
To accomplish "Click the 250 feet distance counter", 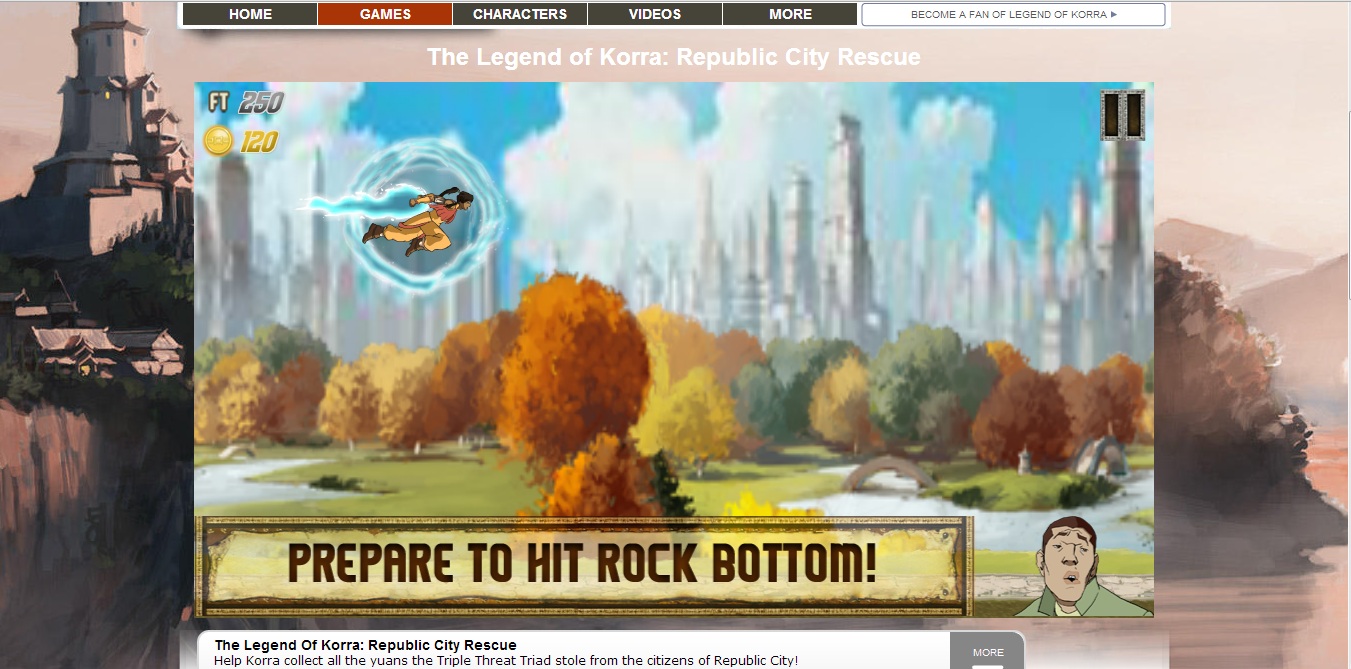I will coord(261,102).
